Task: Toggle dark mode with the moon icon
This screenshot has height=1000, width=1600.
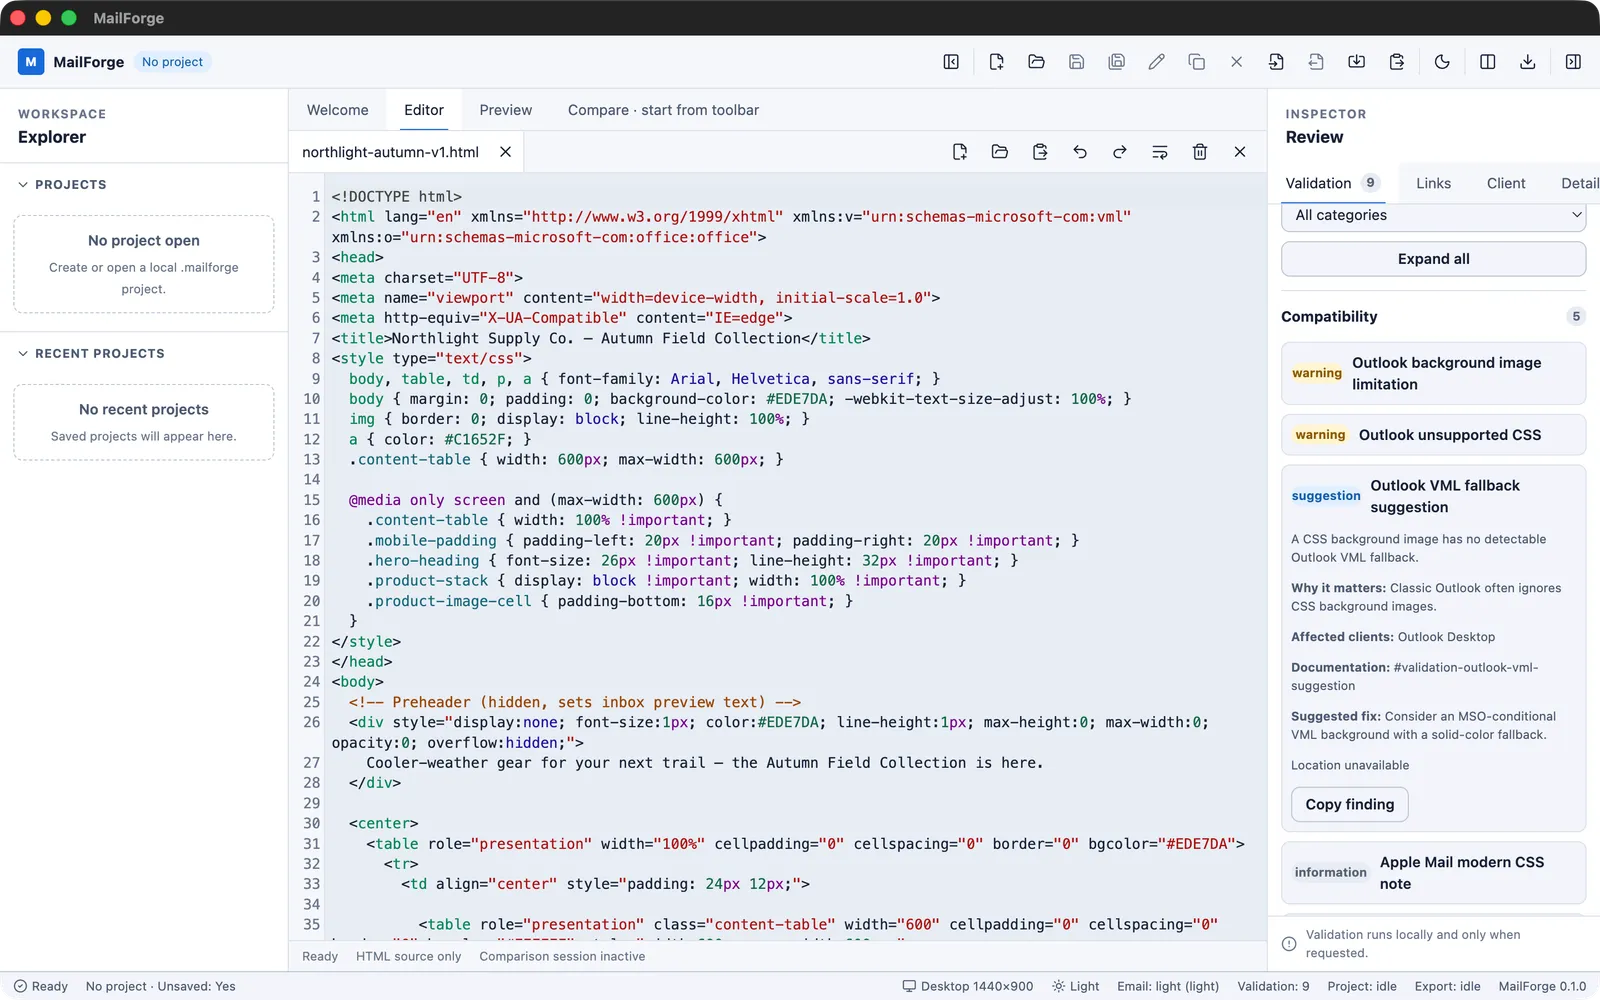Action: (x=1442, y=62)
